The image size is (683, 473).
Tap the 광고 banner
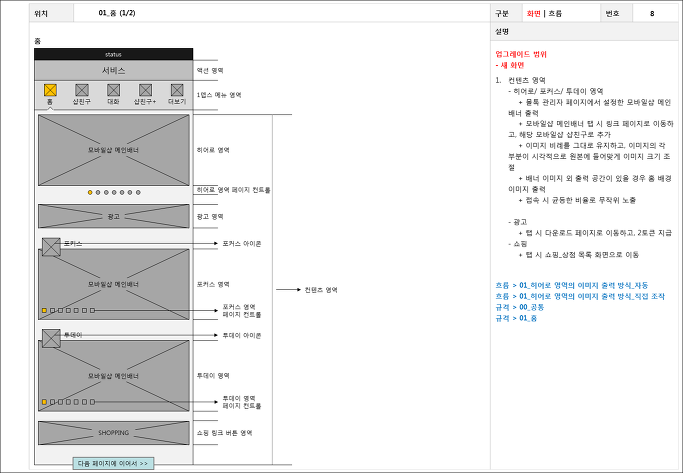point(114,216)
